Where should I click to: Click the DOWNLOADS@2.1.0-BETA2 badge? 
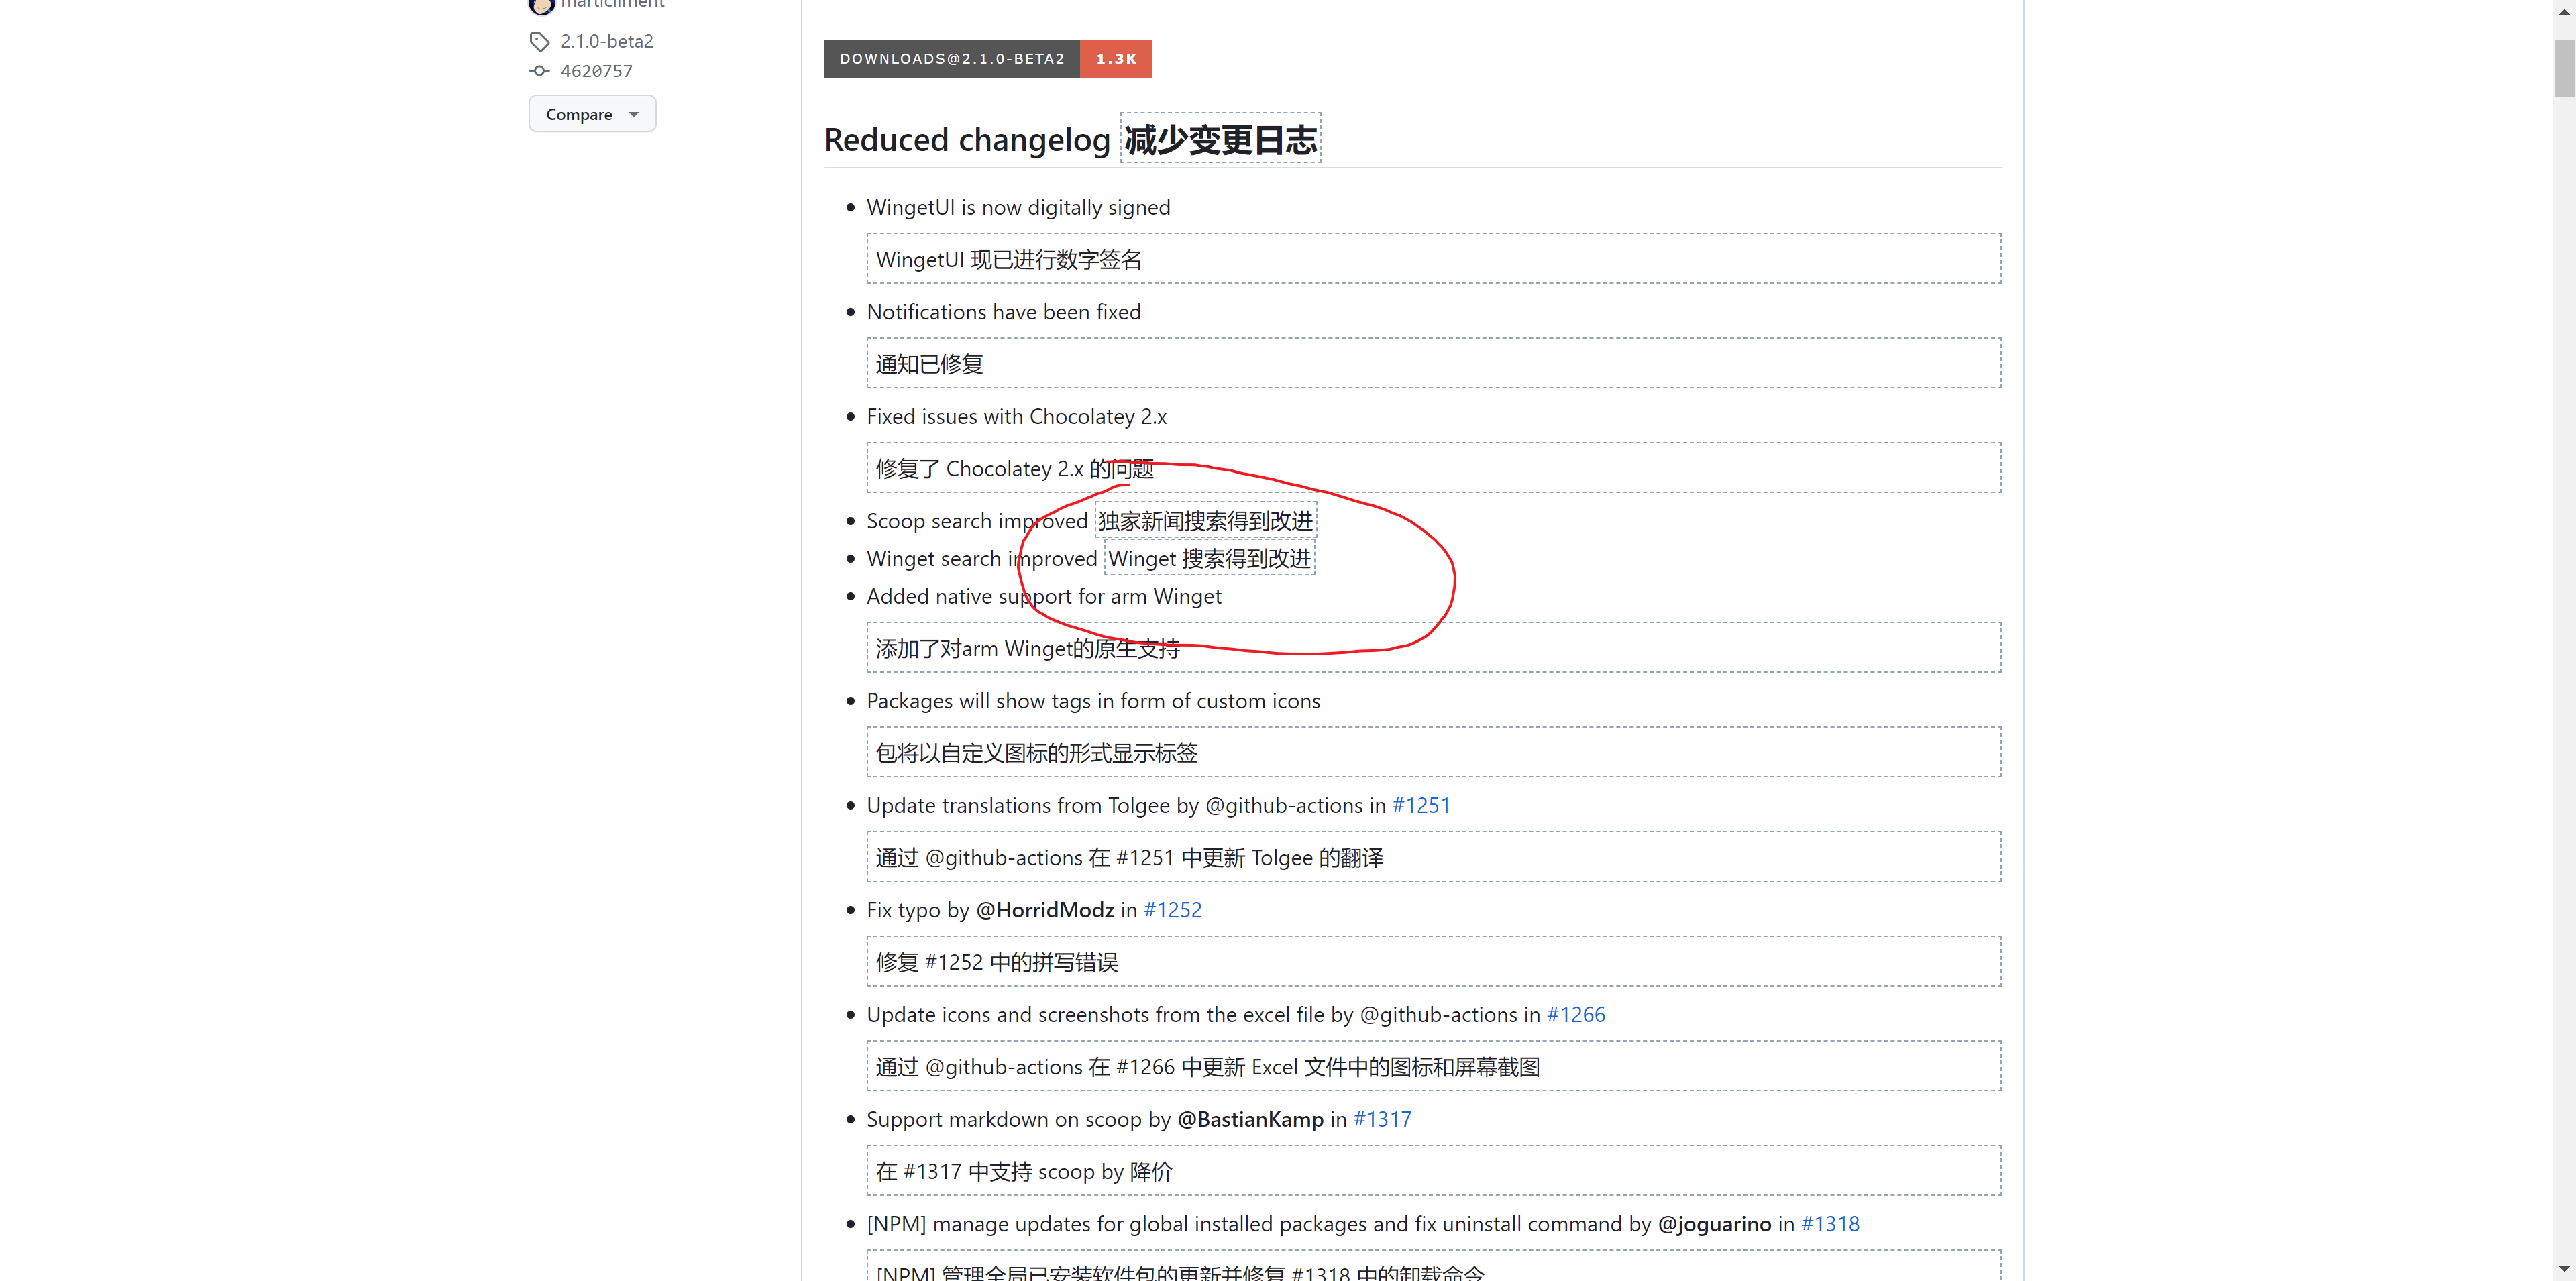tap(951, 58)
